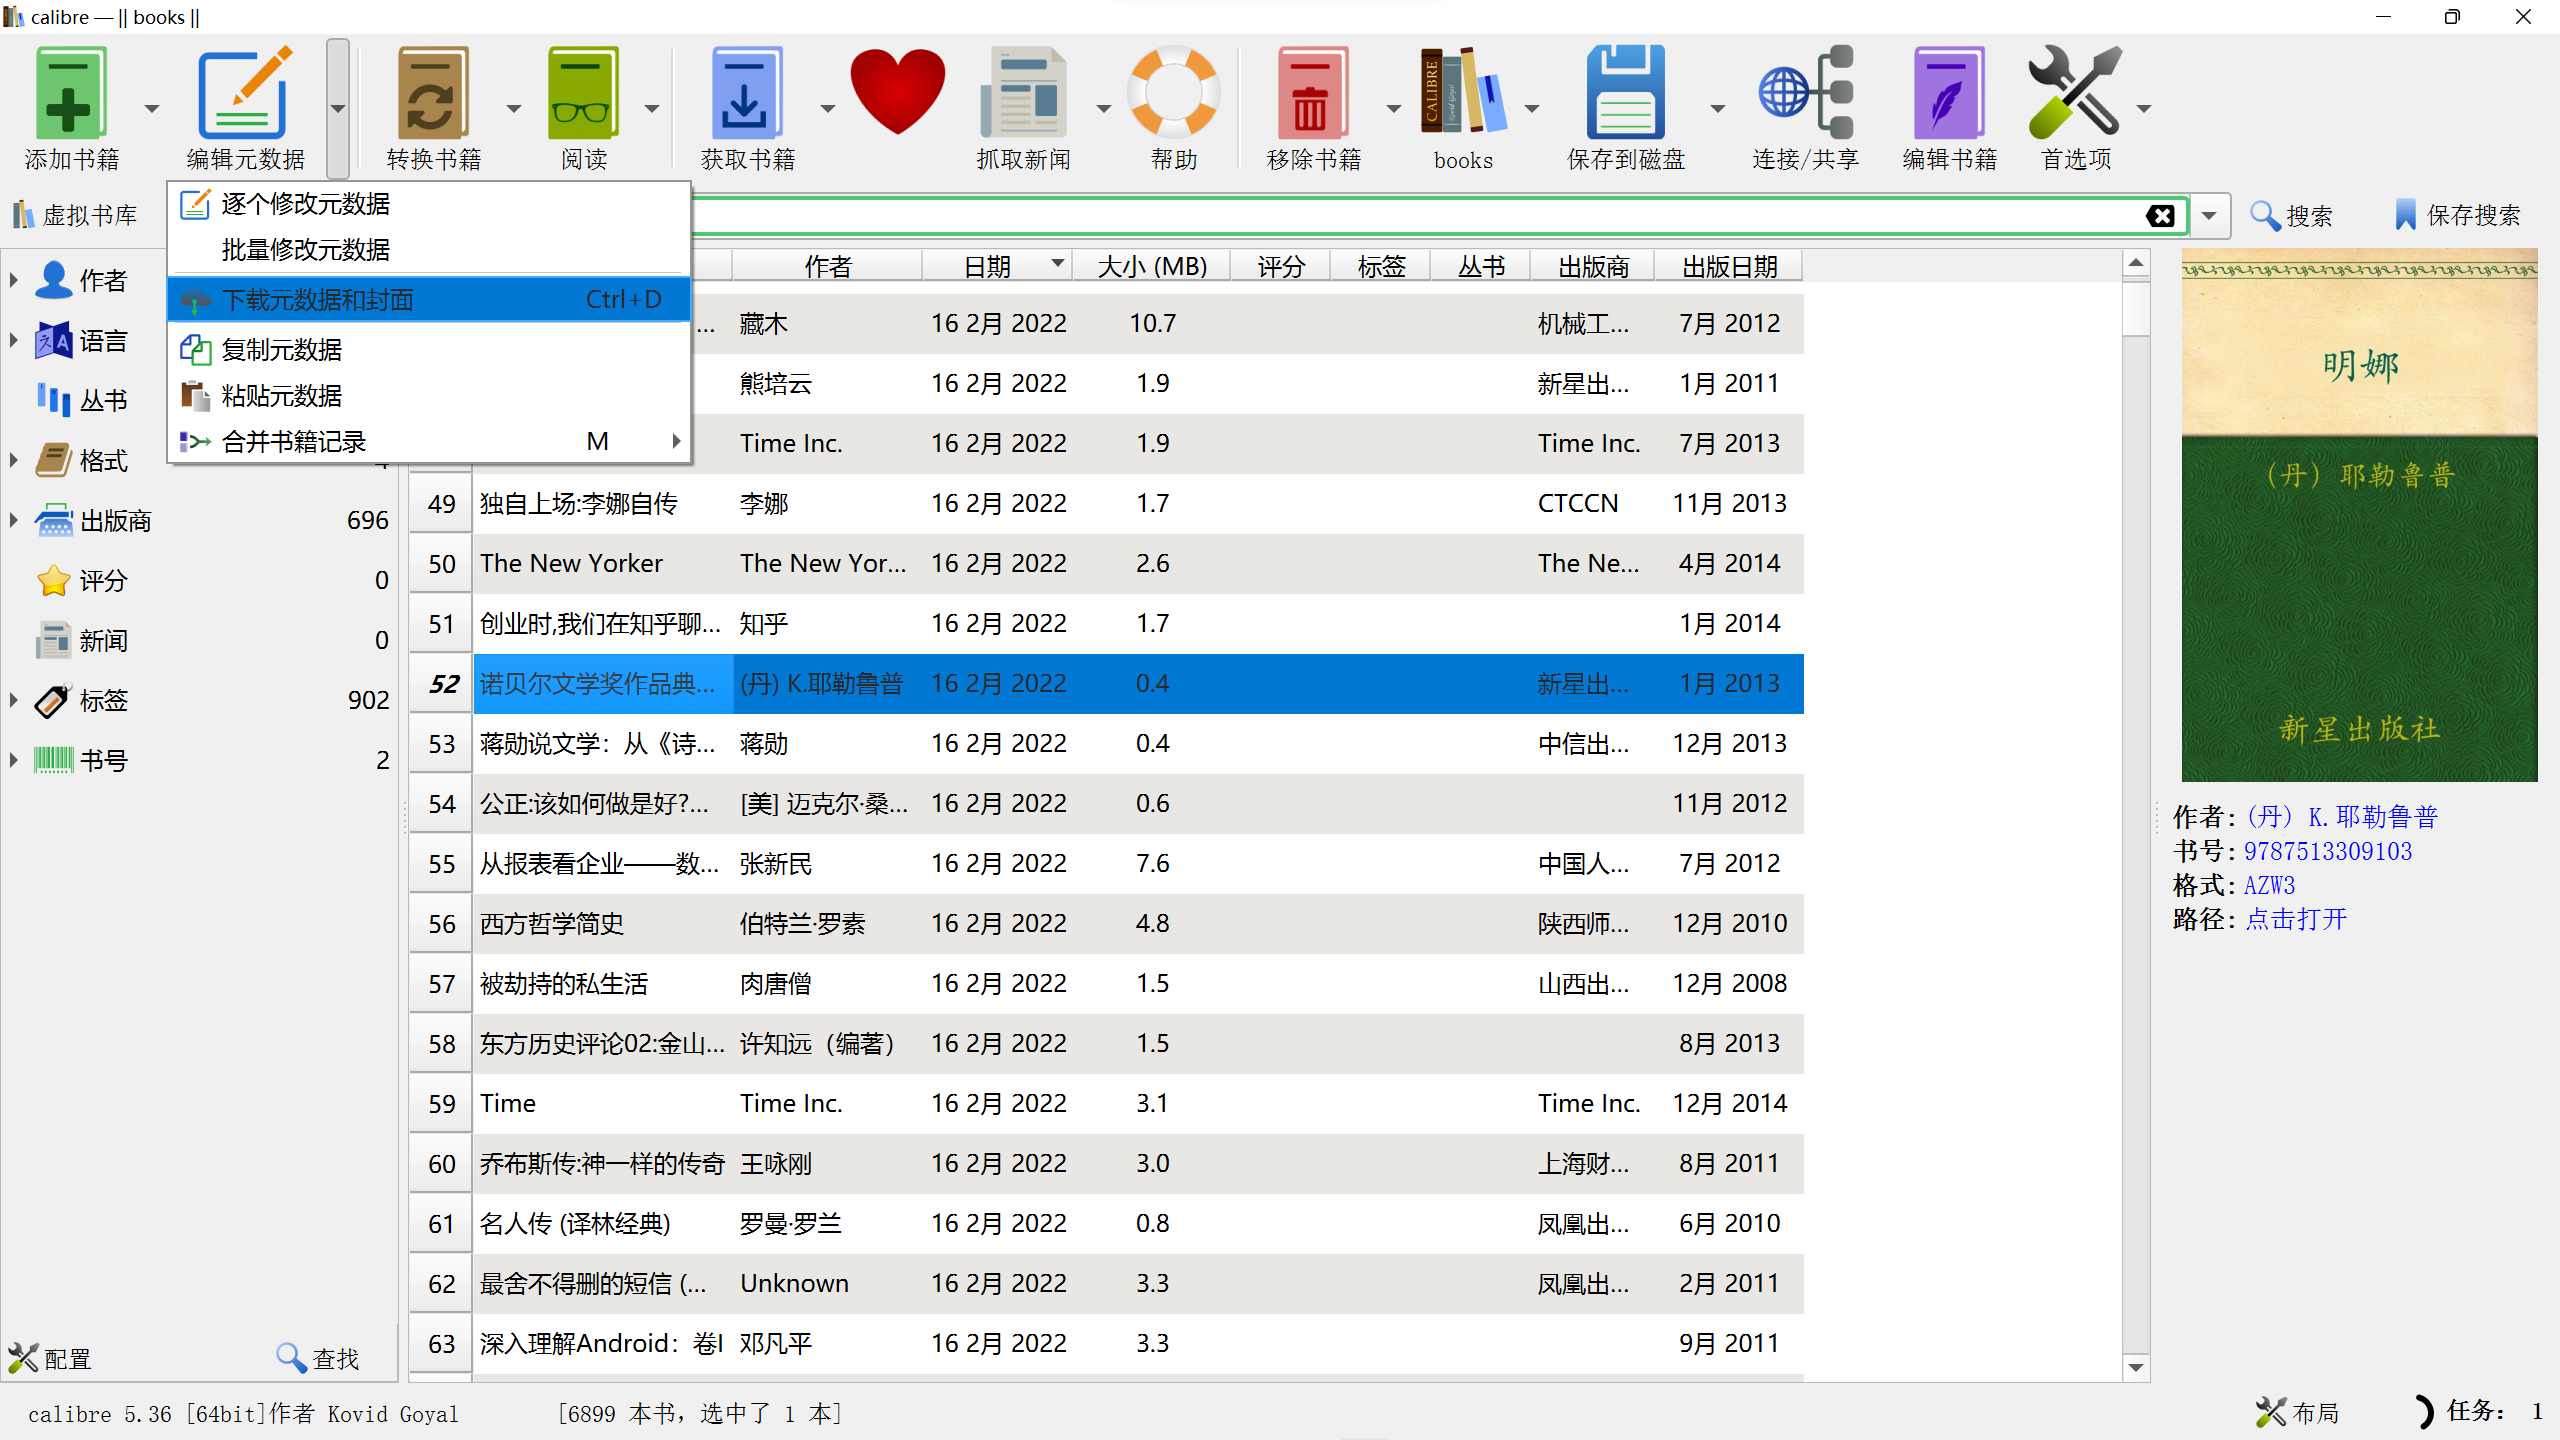Open dropdown arrow beside Add Books
This screenshot has height=1440, width=2560.
click(x=152, y=108)
